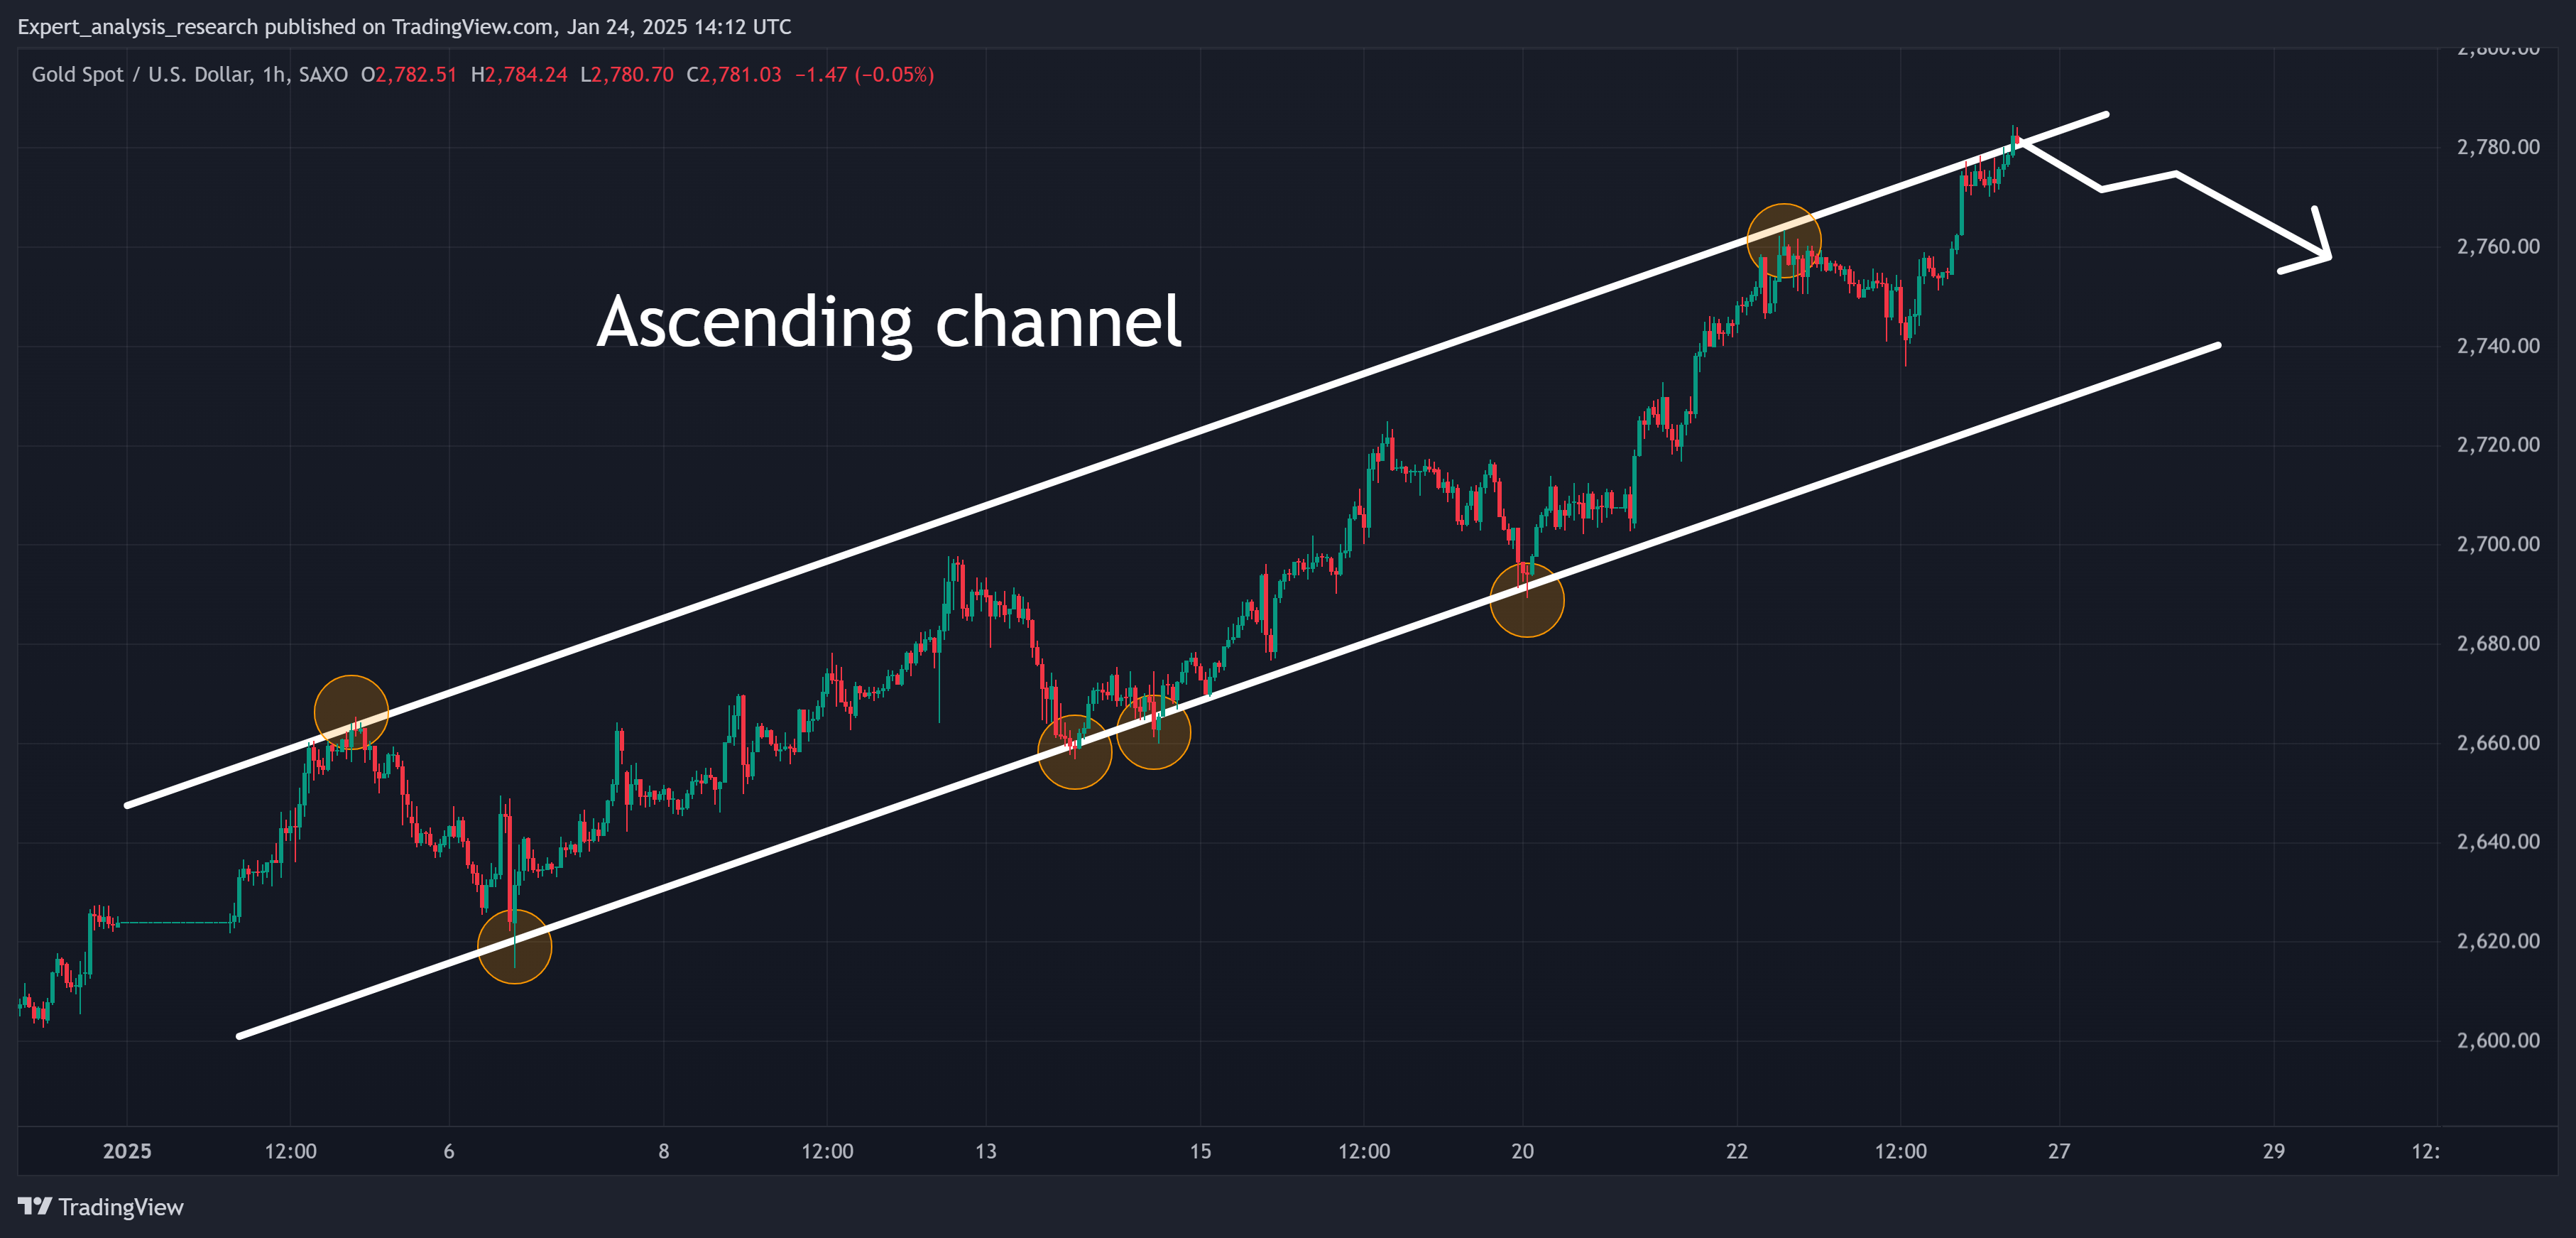Click the TradingView logo icon
The height and width of the screenshot is (1238, 2576).
[x=35, y=1206]
